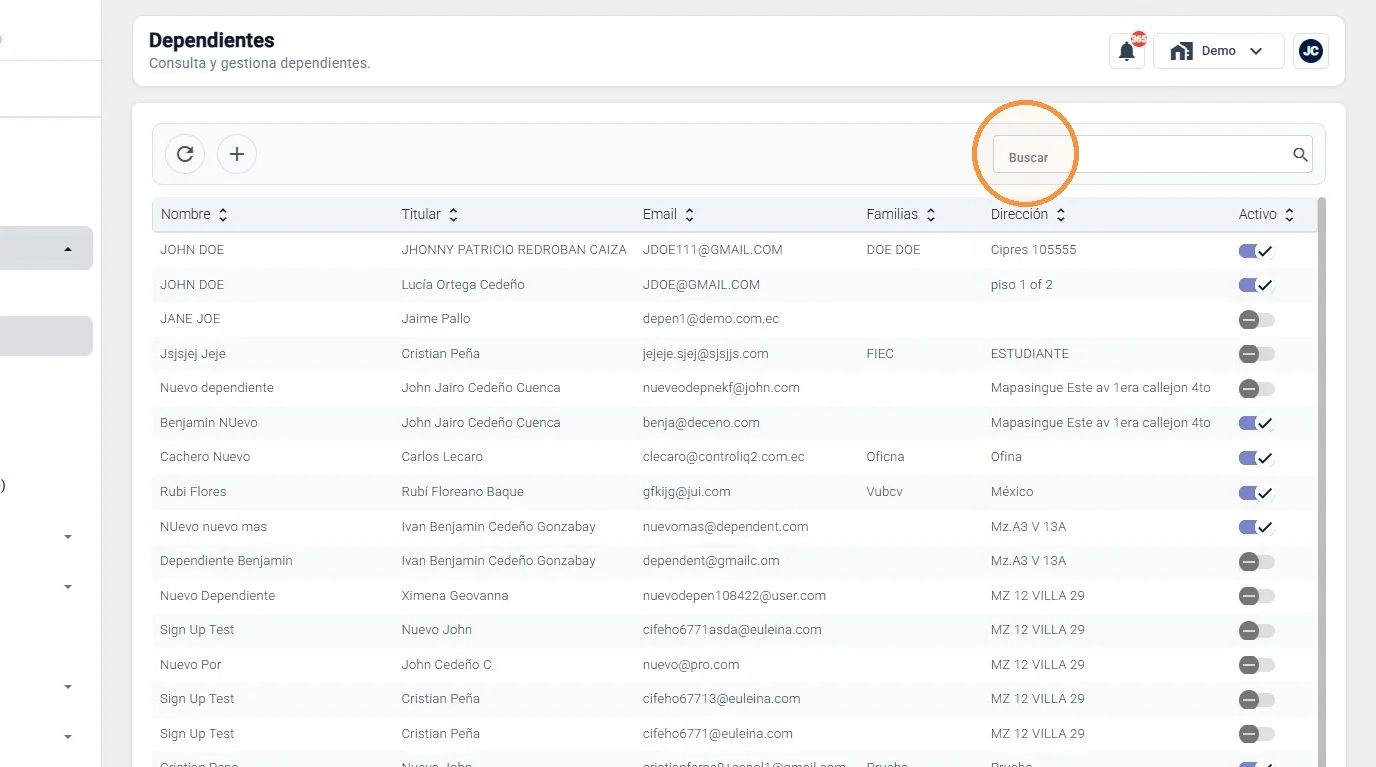Image resolution: width=1376 pixels, height=767 pixels.
Task: Click the refresh icon in the toolbar
Action: coord(185,154)
